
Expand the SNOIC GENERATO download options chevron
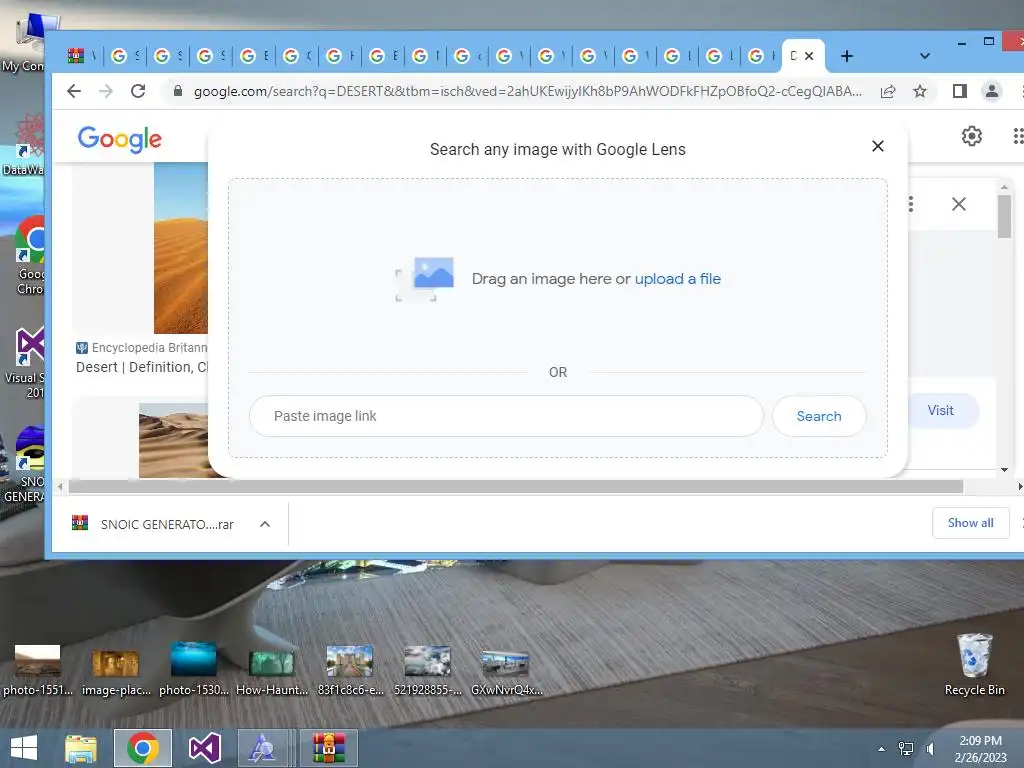(264, 524)
